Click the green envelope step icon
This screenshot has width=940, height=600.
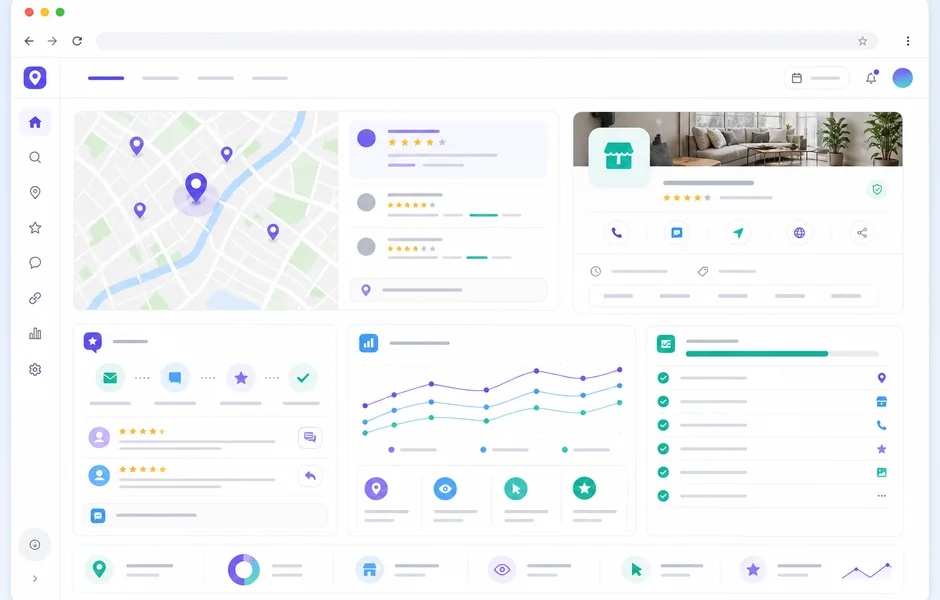coord(110,378)
